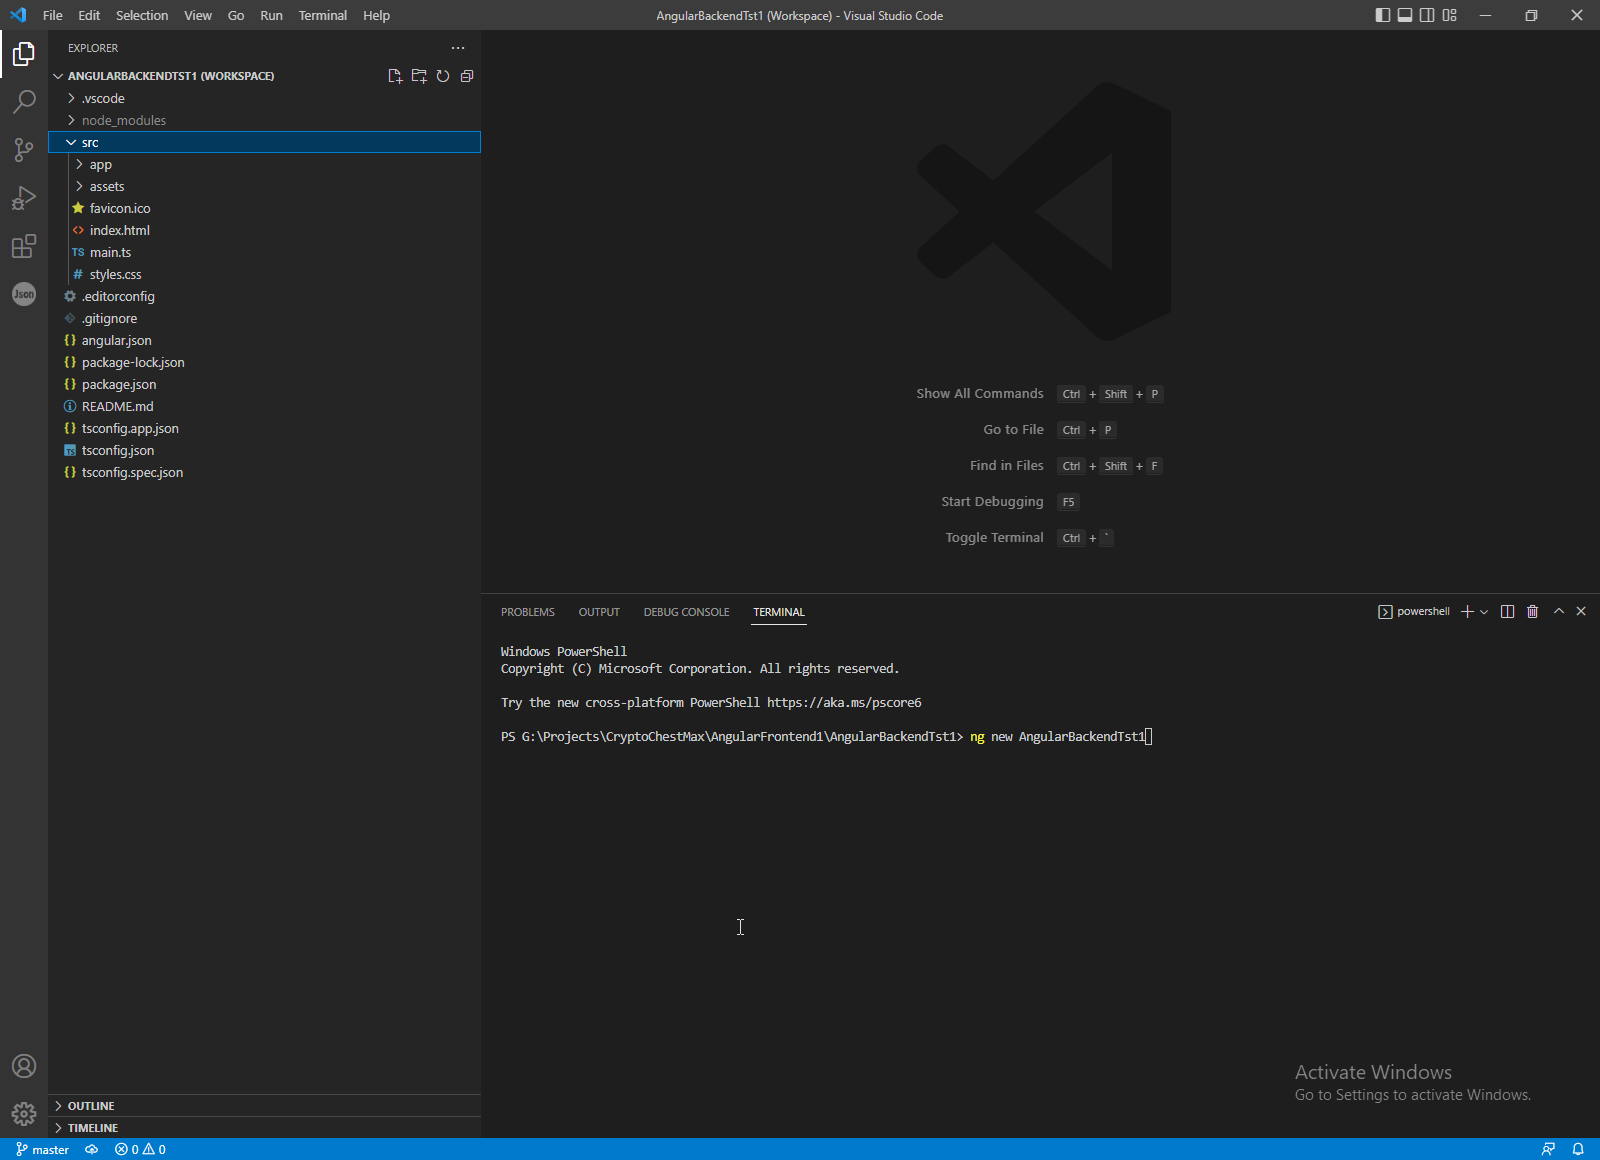This screenshot has height=1160, width=1600.
Task: Open the Explorer view in activity bar
Action: click(x=24, y=54)
